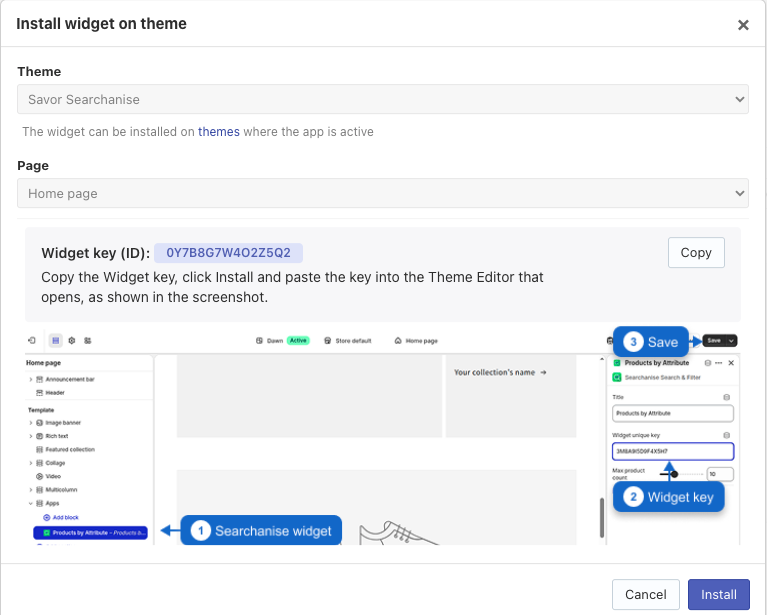This screenshot has height=615, width=767.
Task: Click the Dawn theme icon in tutorial top bar
Action: point(259,341)
